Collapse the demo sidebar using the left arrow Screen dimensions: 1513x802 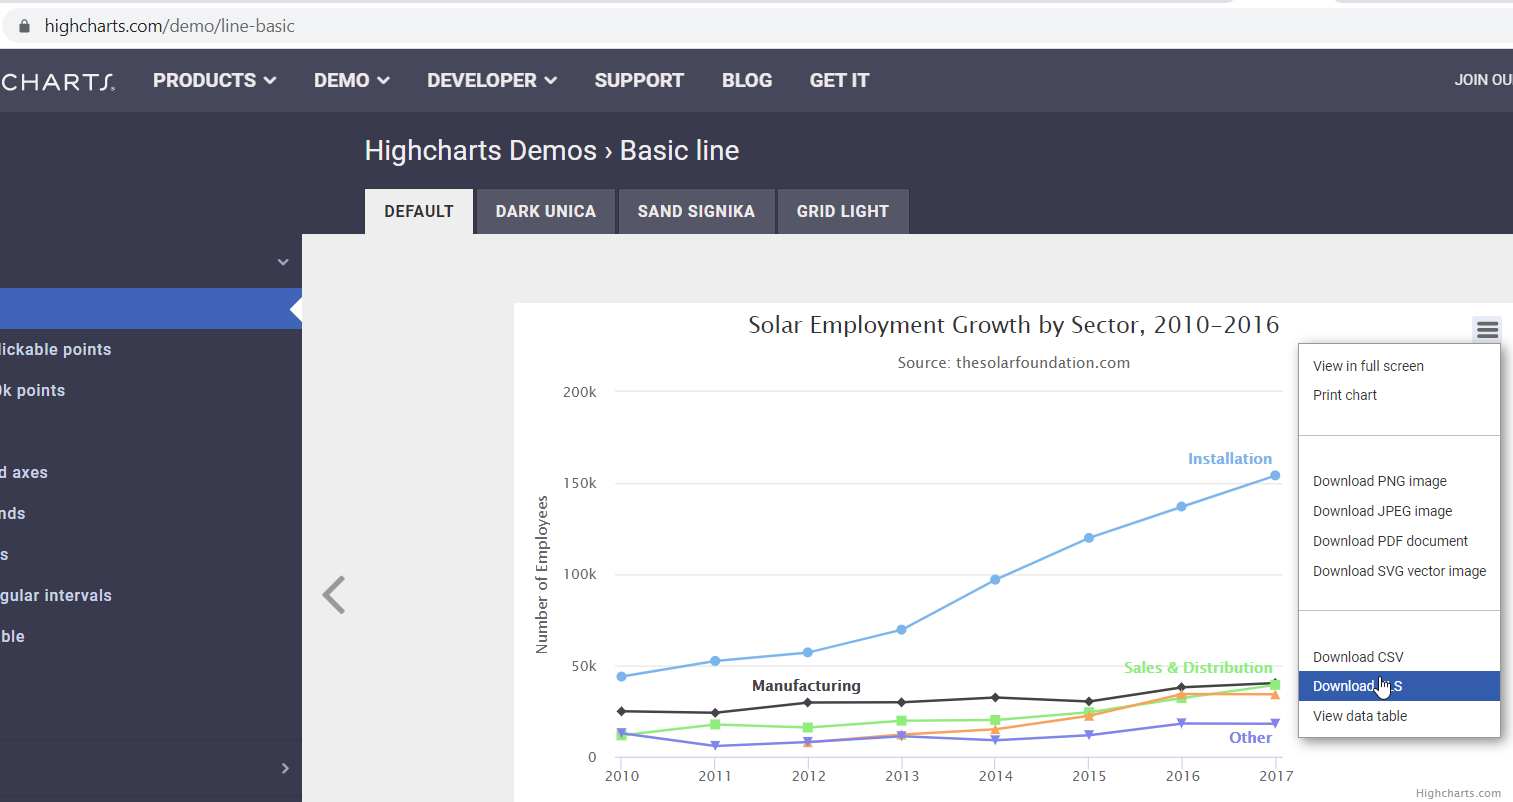(333, 595)
